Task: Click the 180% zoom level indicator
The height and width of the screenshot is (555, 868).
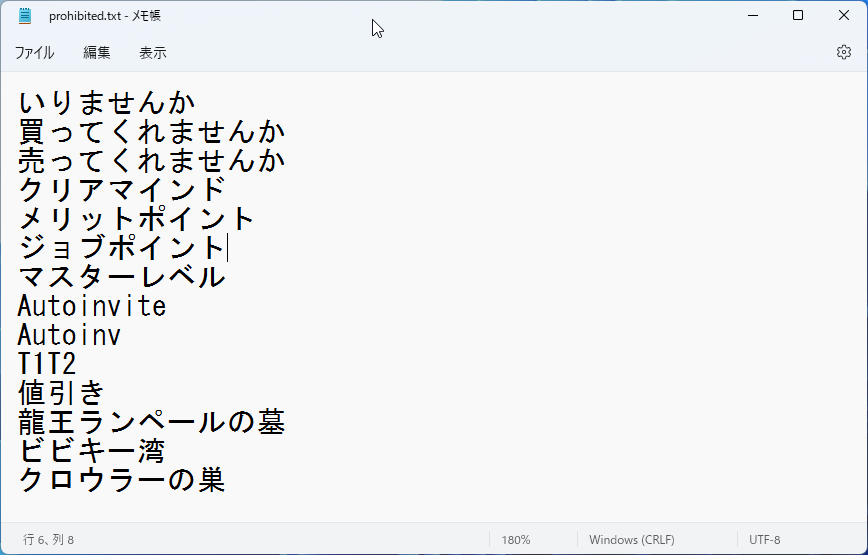Action: point(515,540)
